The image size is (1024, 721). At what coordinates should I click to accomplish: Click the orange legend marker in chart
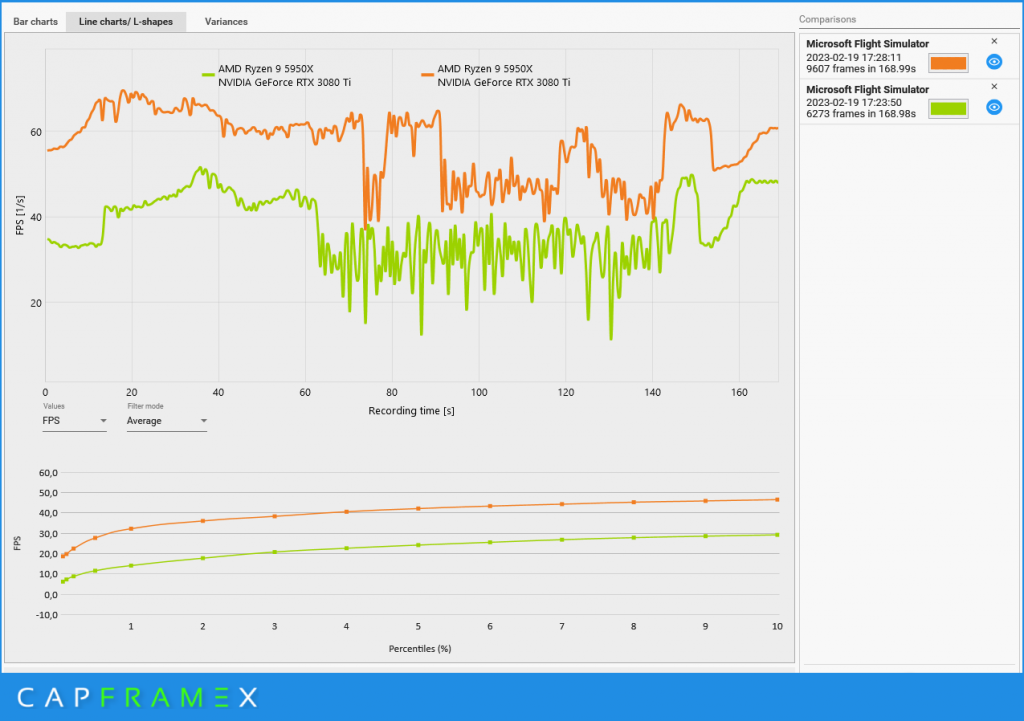[428, 75]
